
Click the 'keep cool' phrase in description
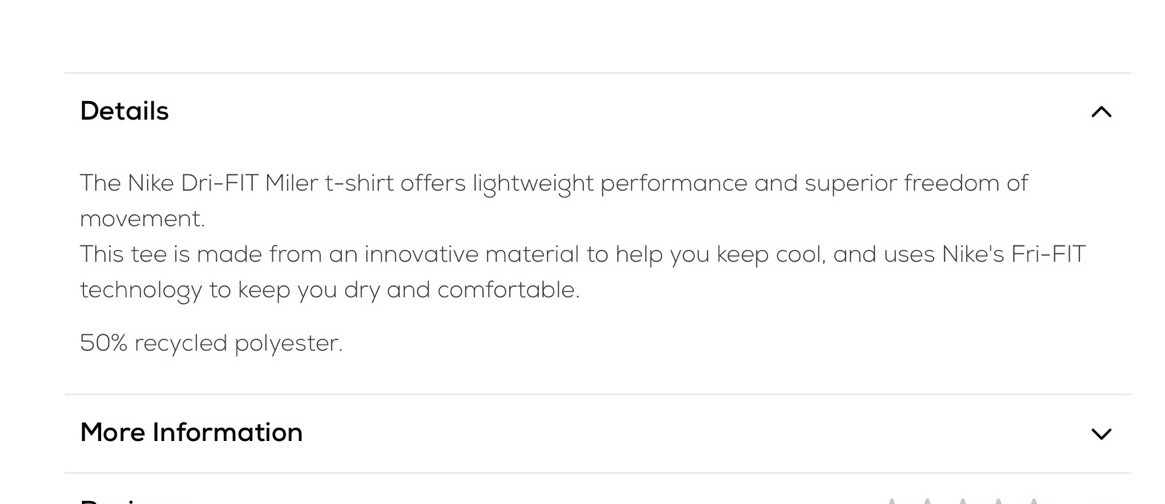click(x=771, y=255)
